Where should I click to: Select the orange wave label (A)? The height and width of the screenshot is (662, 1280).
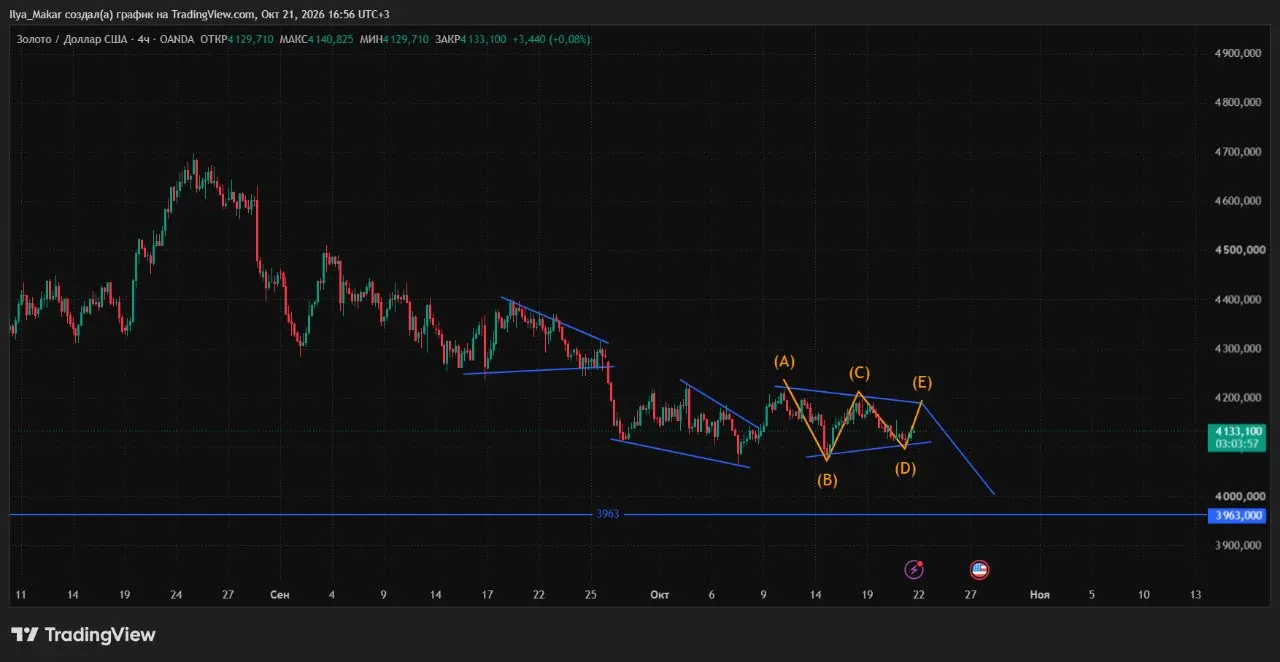click(784, 360)
